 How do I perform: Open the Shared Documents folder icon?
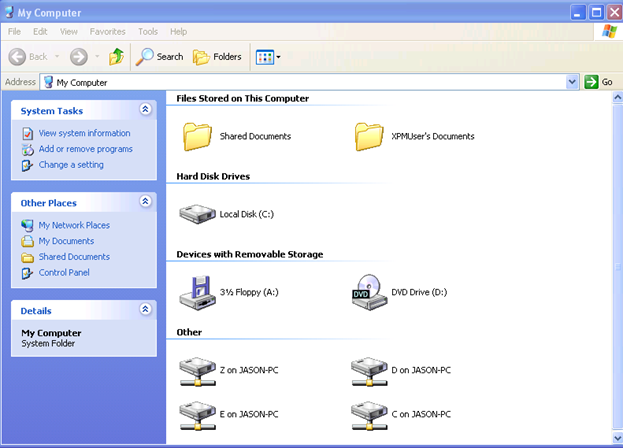click(197, 136)
